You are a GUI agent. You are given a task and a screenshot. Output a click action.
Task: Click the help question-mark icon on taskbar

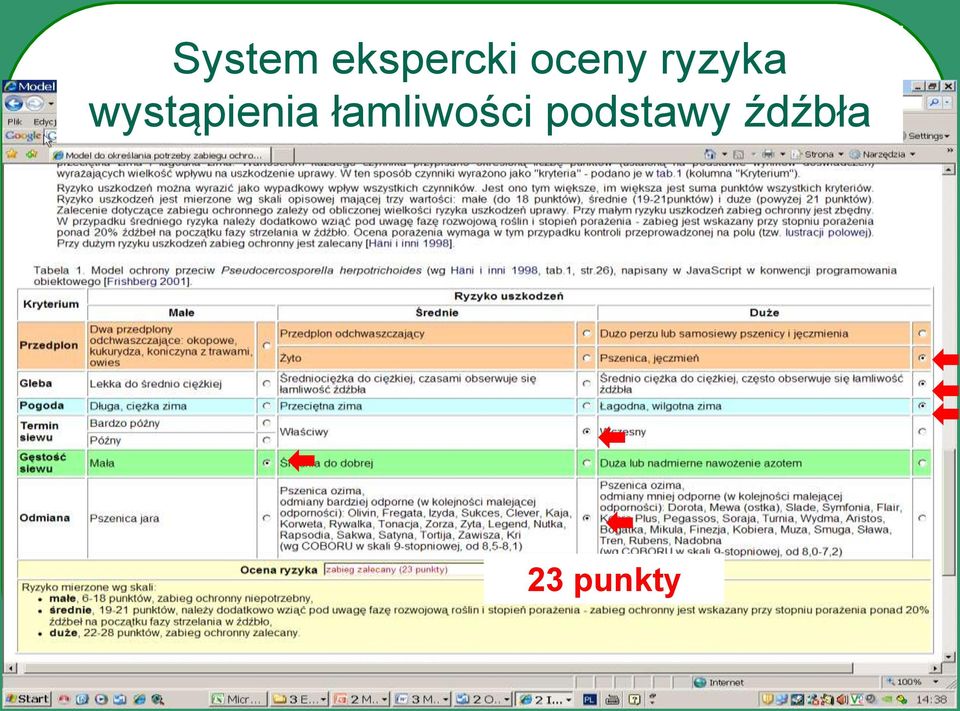click(x=634, y=699)
